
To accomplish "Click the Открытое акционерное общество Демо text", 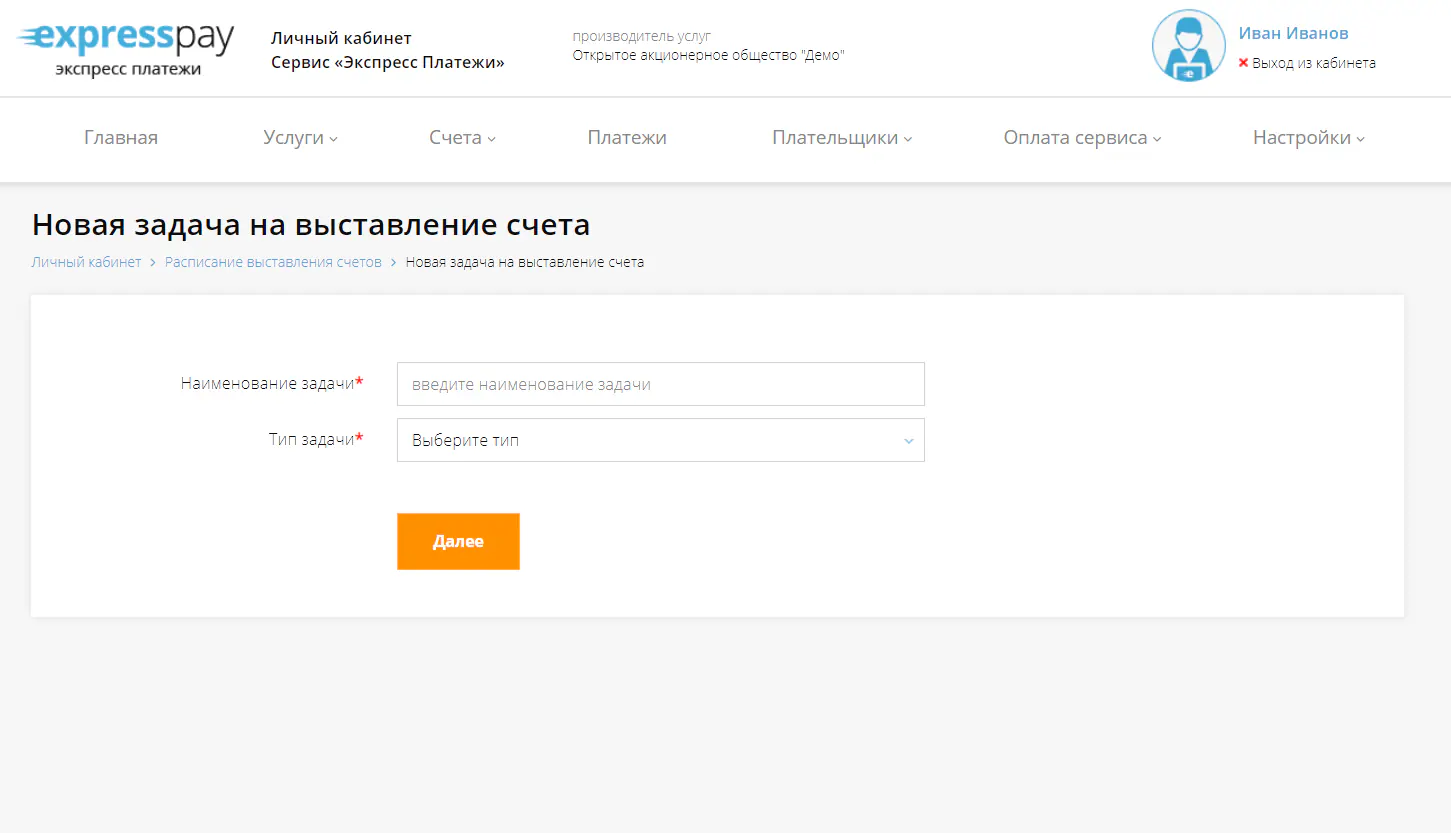I will tap(707, 55).
